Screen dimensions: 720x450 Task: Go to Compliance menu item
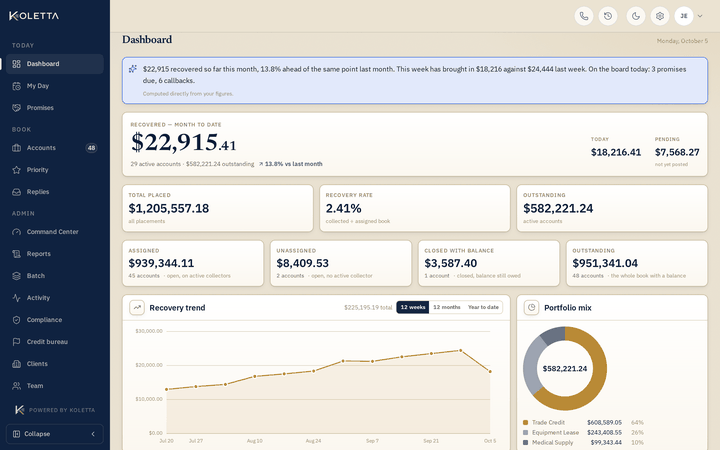[55, 320]
